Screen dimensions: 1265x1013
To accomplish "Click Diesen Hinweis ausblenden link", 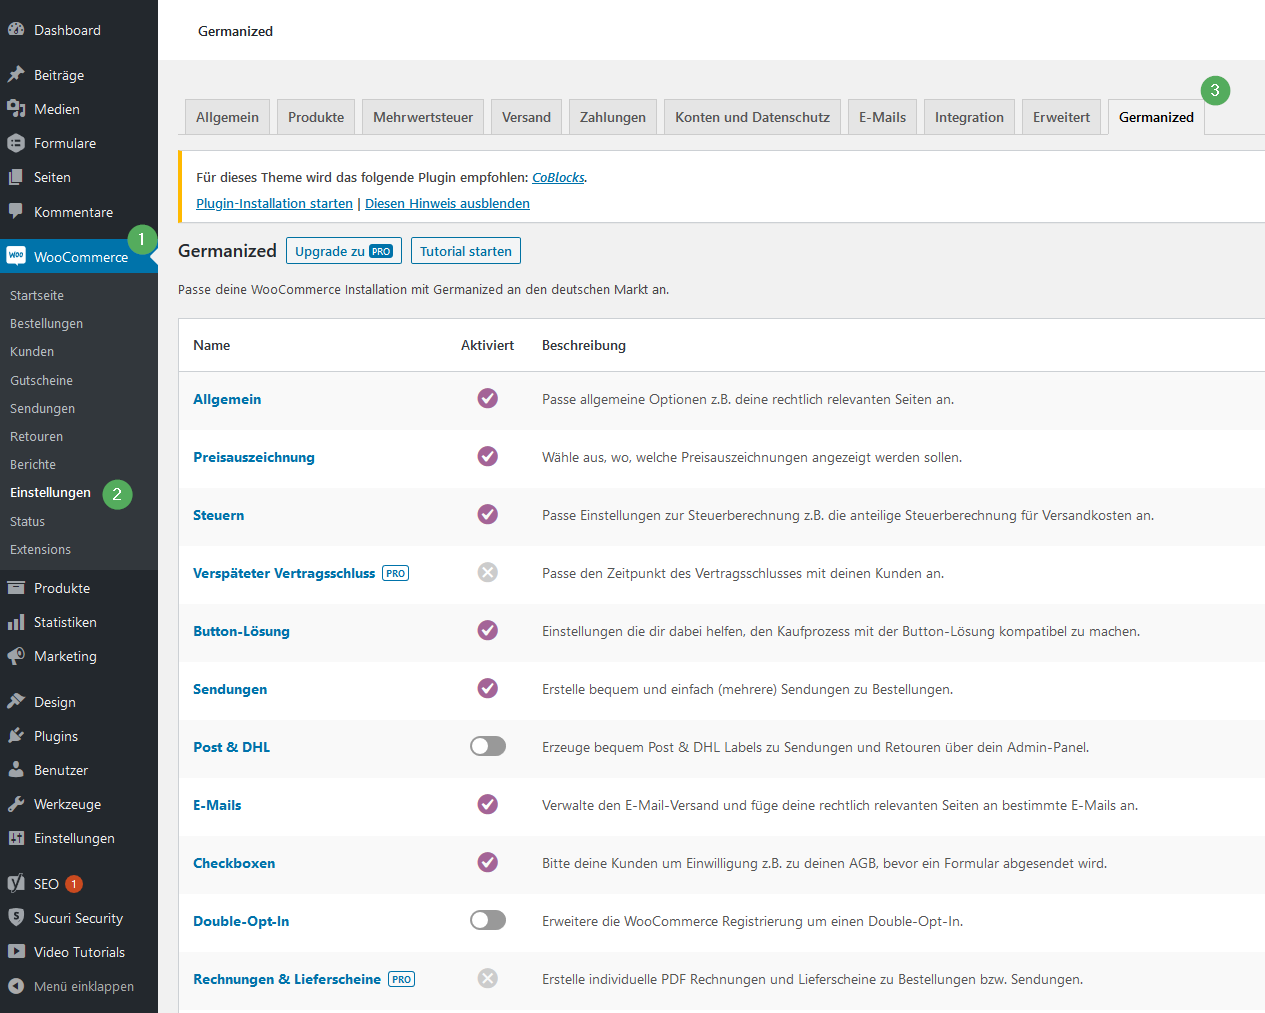I will click(447, 203).
